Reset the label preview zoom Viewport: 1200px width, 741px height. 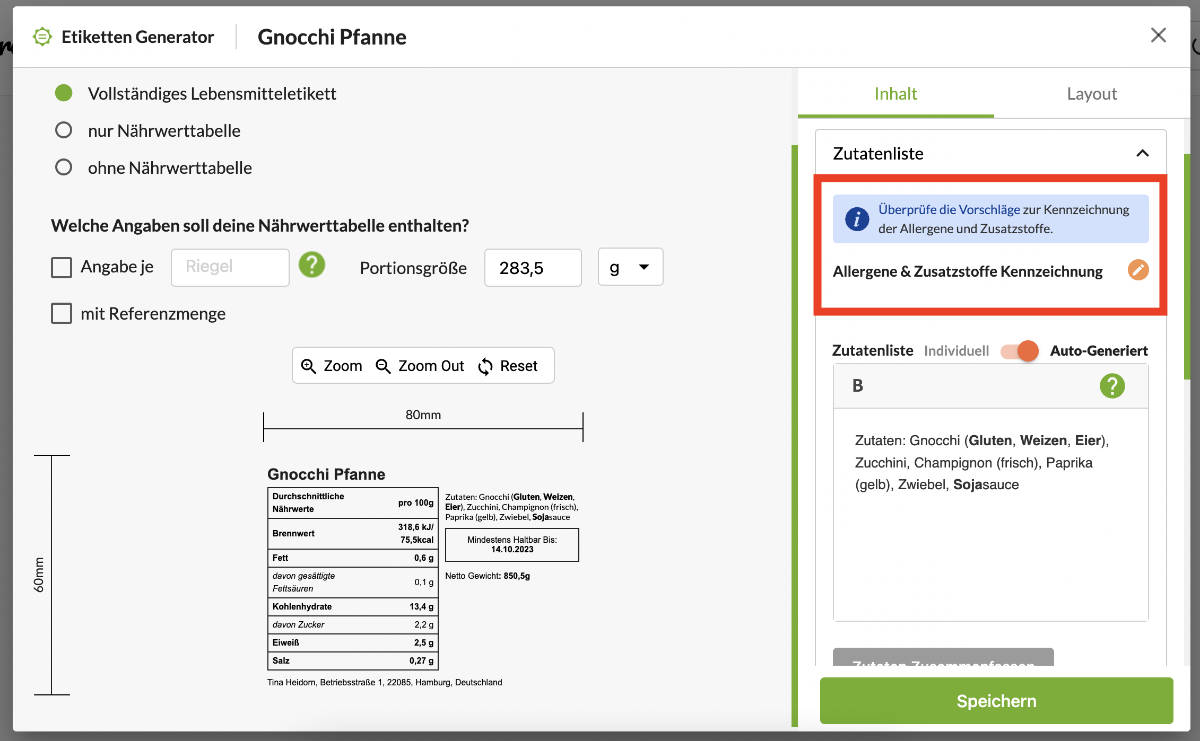pyautogui.click(x=508, y=366)
